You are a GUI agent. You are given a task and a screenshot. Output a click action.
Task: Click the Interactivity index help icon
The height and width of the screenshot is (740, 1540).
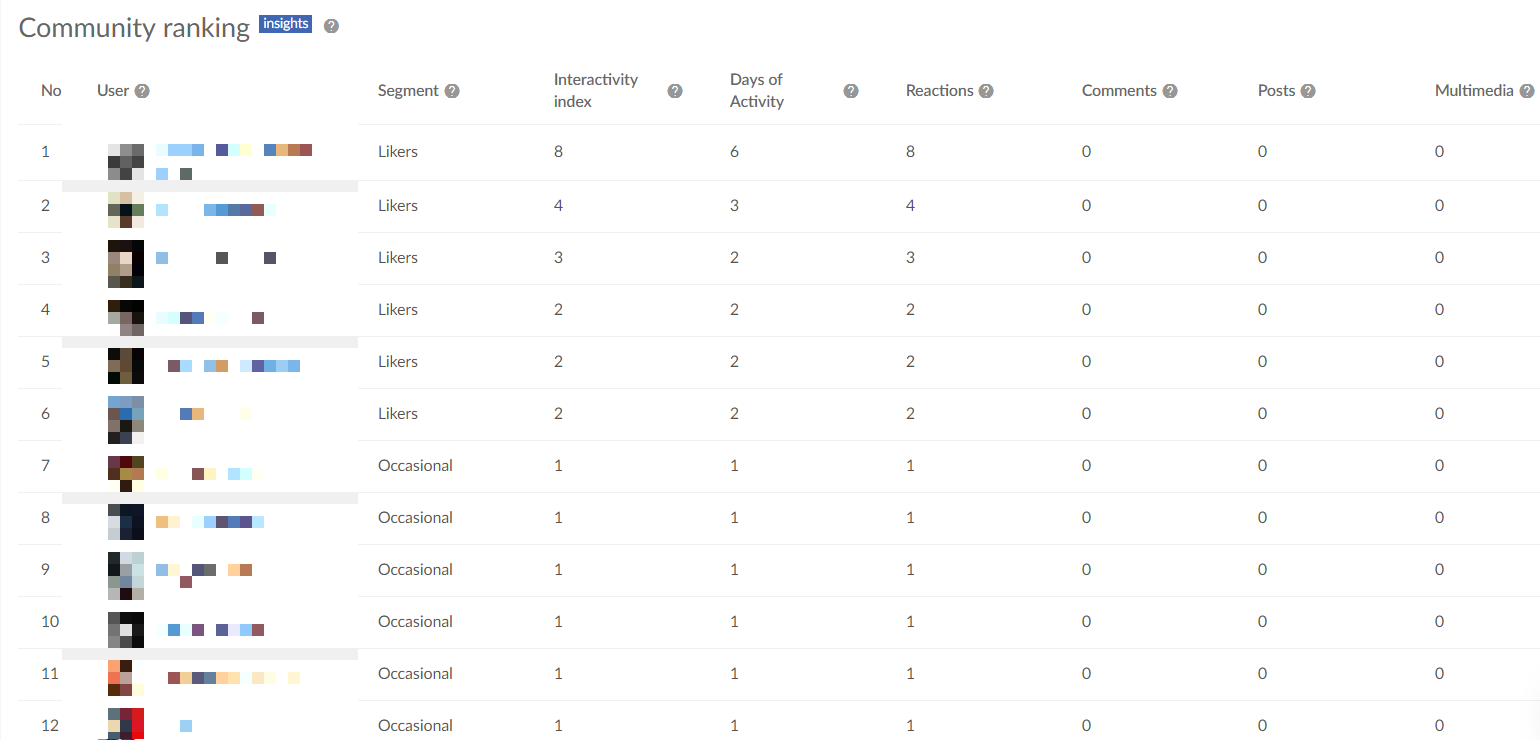tap(675, 91)
